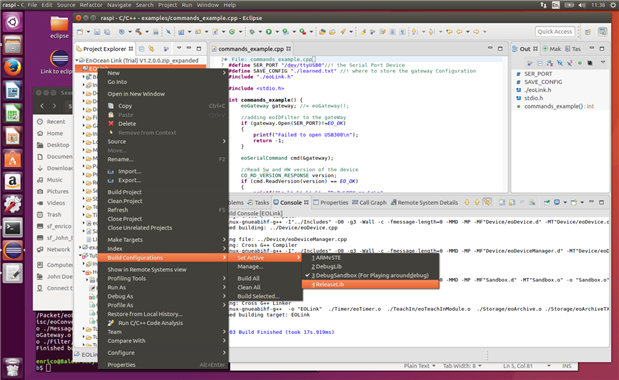619x380 pixels.
Task: Click the Open Perspective icon
Action: 588,32
